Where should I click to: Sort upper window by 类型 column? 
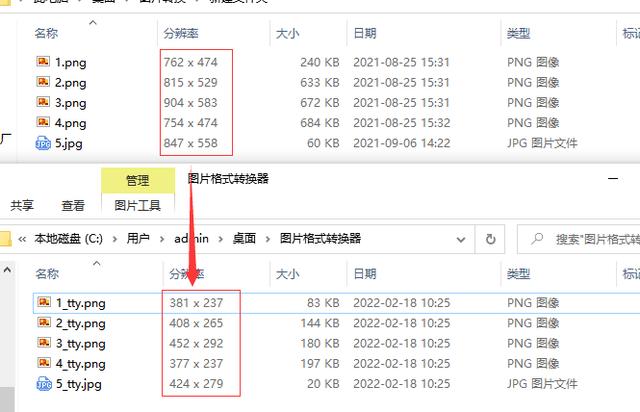518,33
